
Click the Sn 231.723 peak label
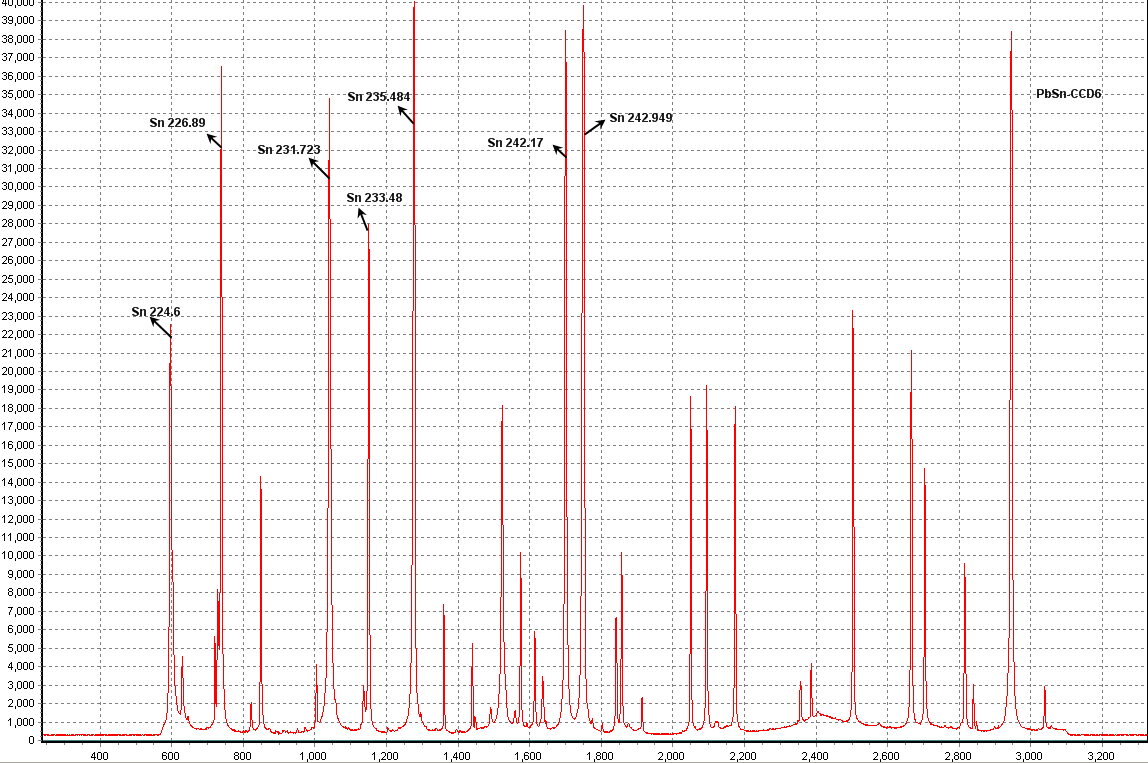click(x=289, y=150)
